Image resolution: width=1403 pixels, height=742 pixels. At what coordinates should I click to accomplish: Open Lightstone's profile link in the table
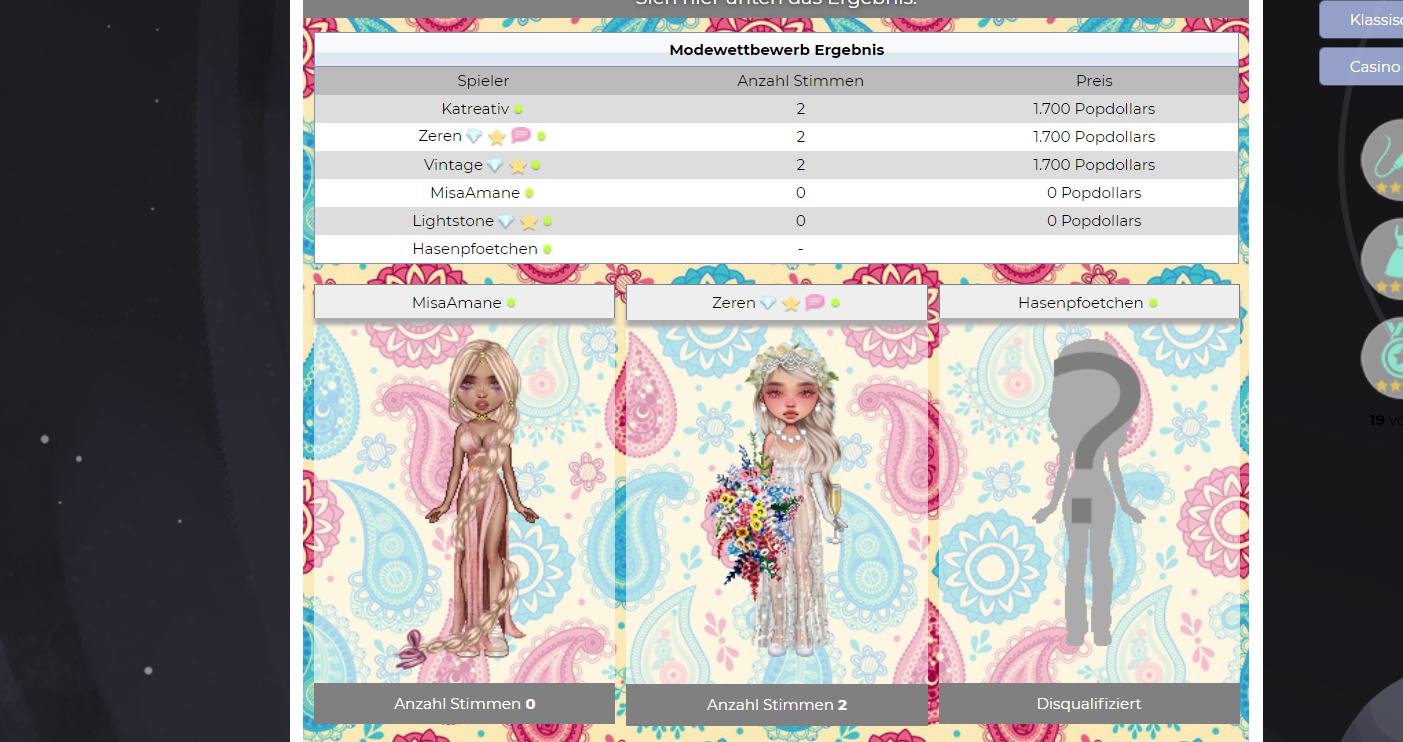pyautogui.click(x=453, y=221)
